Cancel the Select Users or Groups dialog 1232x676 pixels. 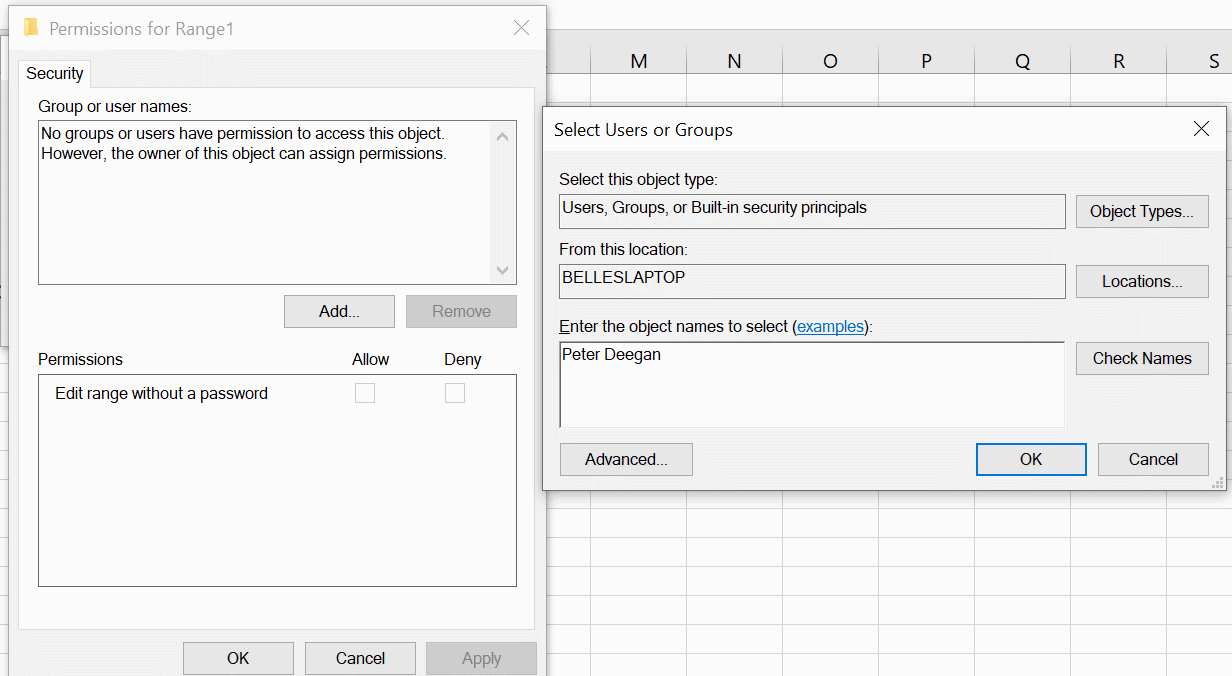(x=1152, y=460)
